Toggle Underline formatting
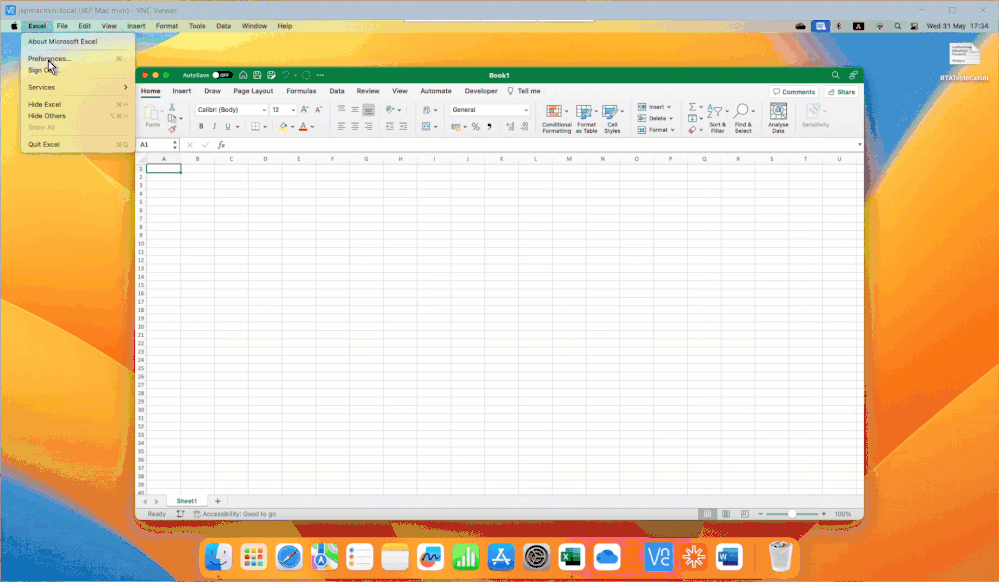This screenshot has height=582, width=999. pyautogui.click(x=227, y=127)
